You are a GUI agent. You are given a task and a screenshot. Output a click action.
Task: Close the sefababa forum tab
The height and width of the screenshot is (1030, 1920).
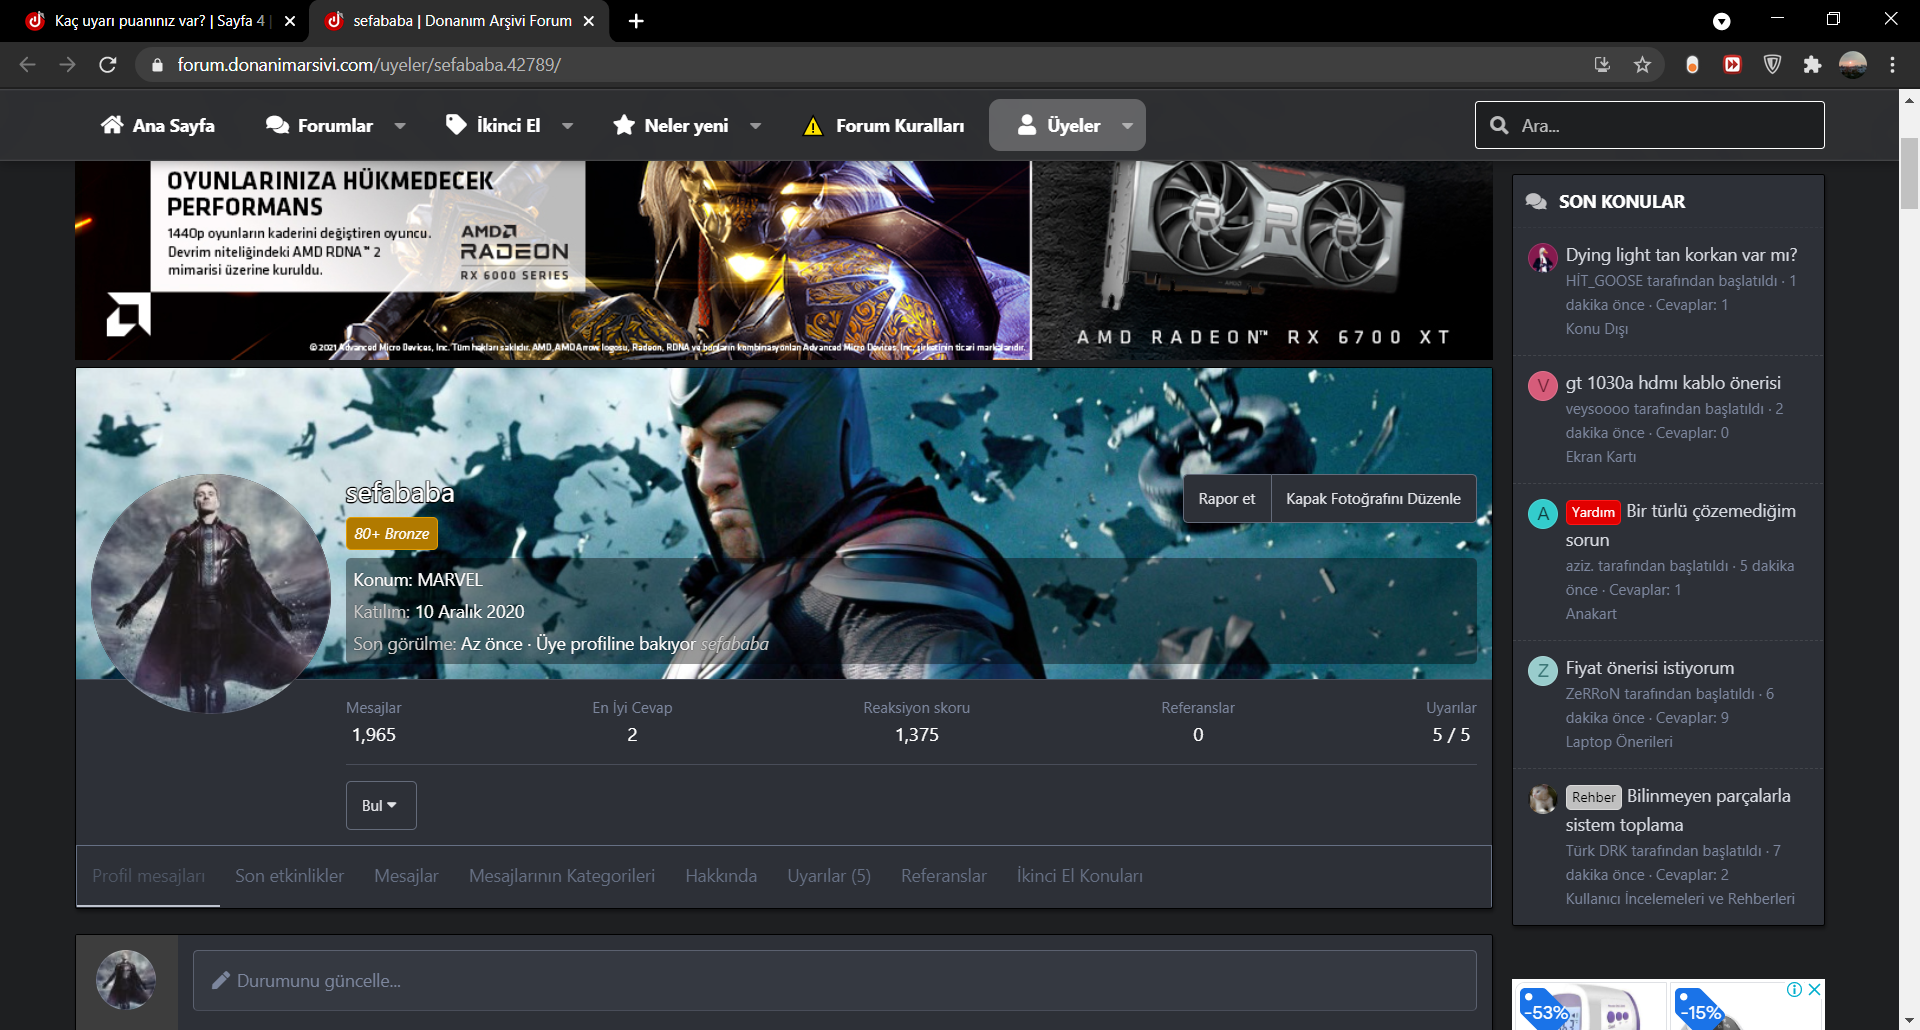click(x=589, y=21)
